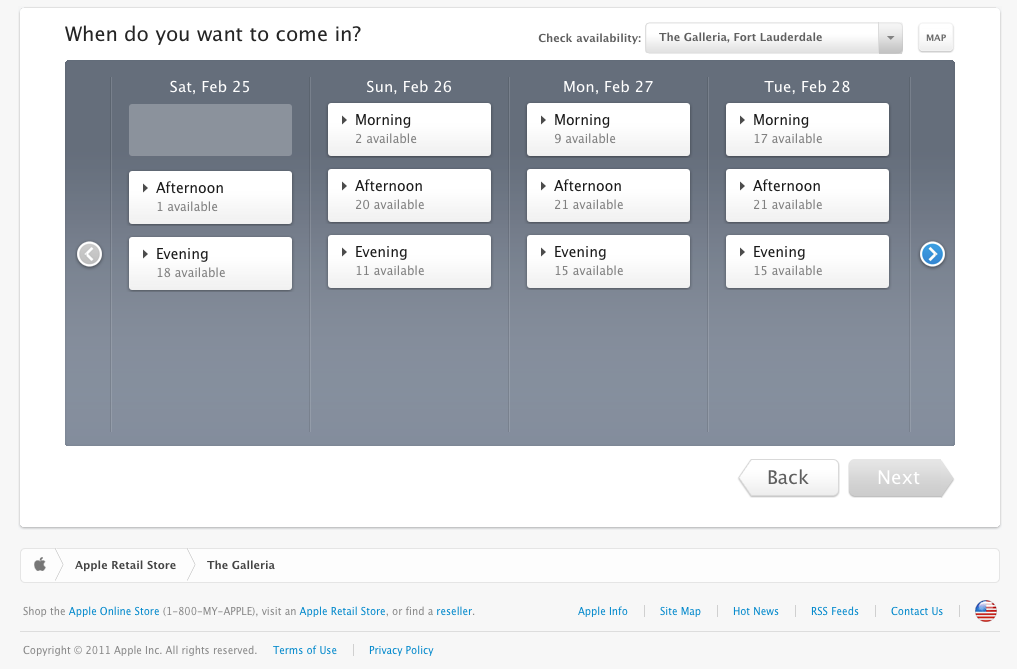Follow the Apple Online Store link
Image resolution: width=1017 pixels, height=669 pixels.
click(114, 611)
